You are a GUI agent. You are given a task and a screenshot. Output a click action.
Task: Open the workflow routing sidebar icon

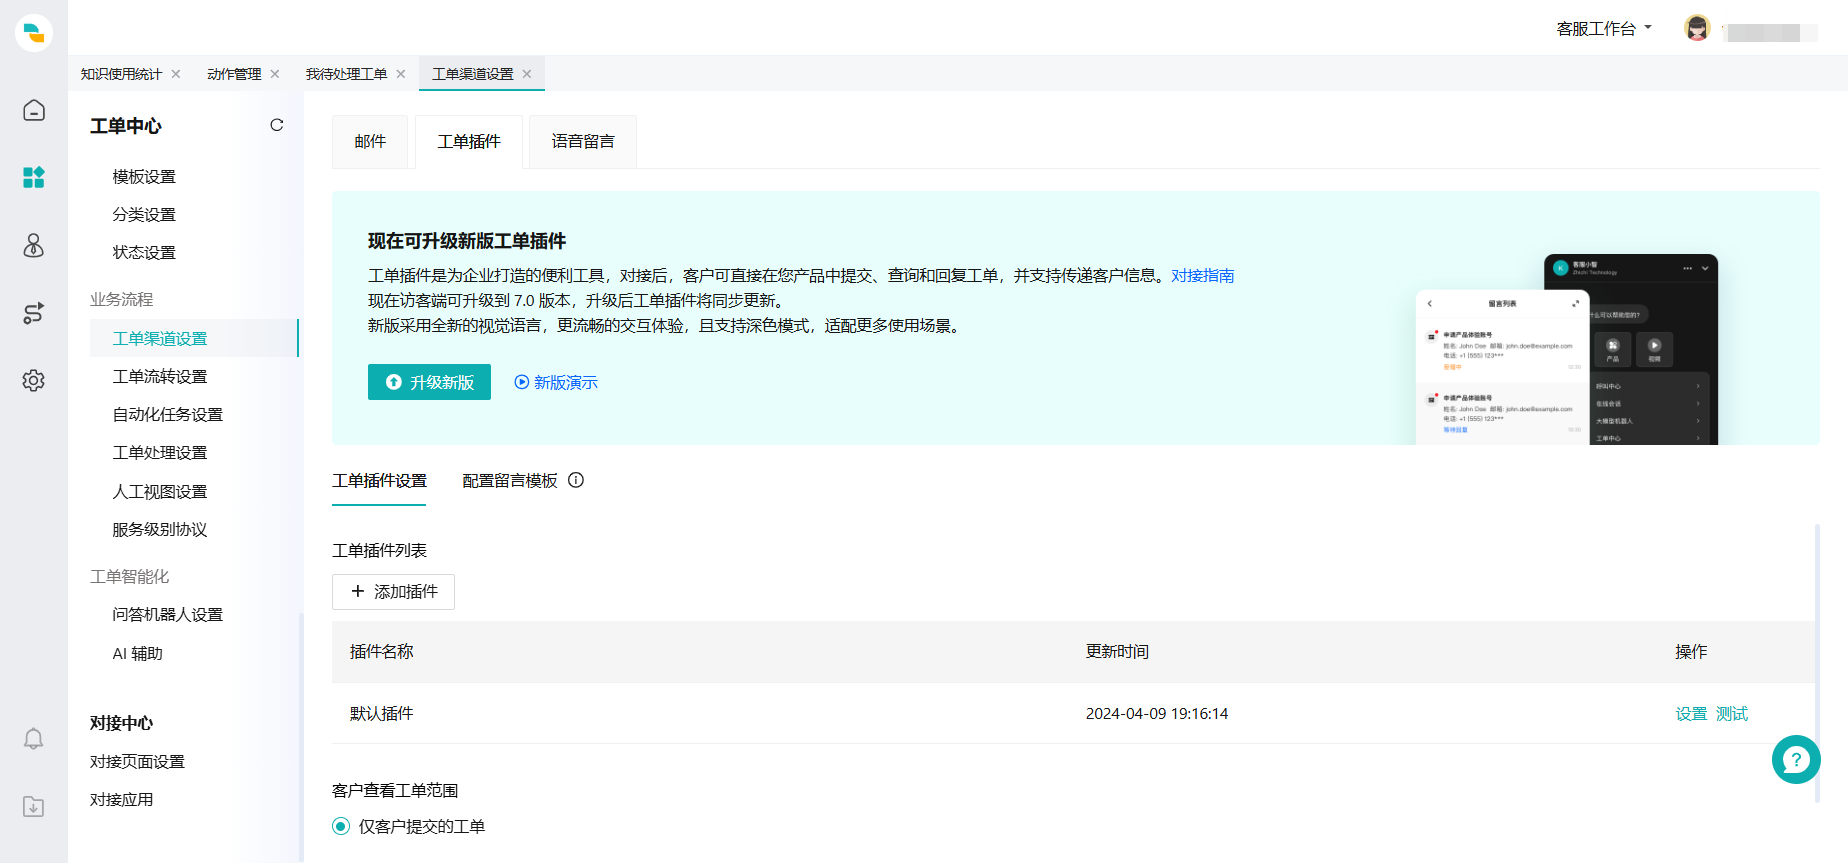coord(34,313)
